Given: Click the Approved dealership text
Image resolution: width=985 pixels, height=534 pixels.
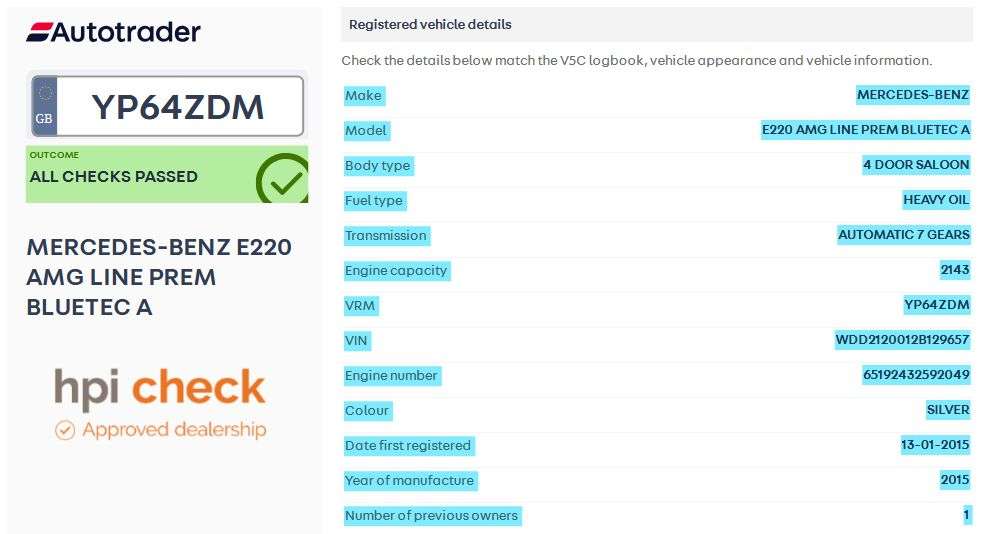Looking at the screenshot, I should click(x=174, y=430).
